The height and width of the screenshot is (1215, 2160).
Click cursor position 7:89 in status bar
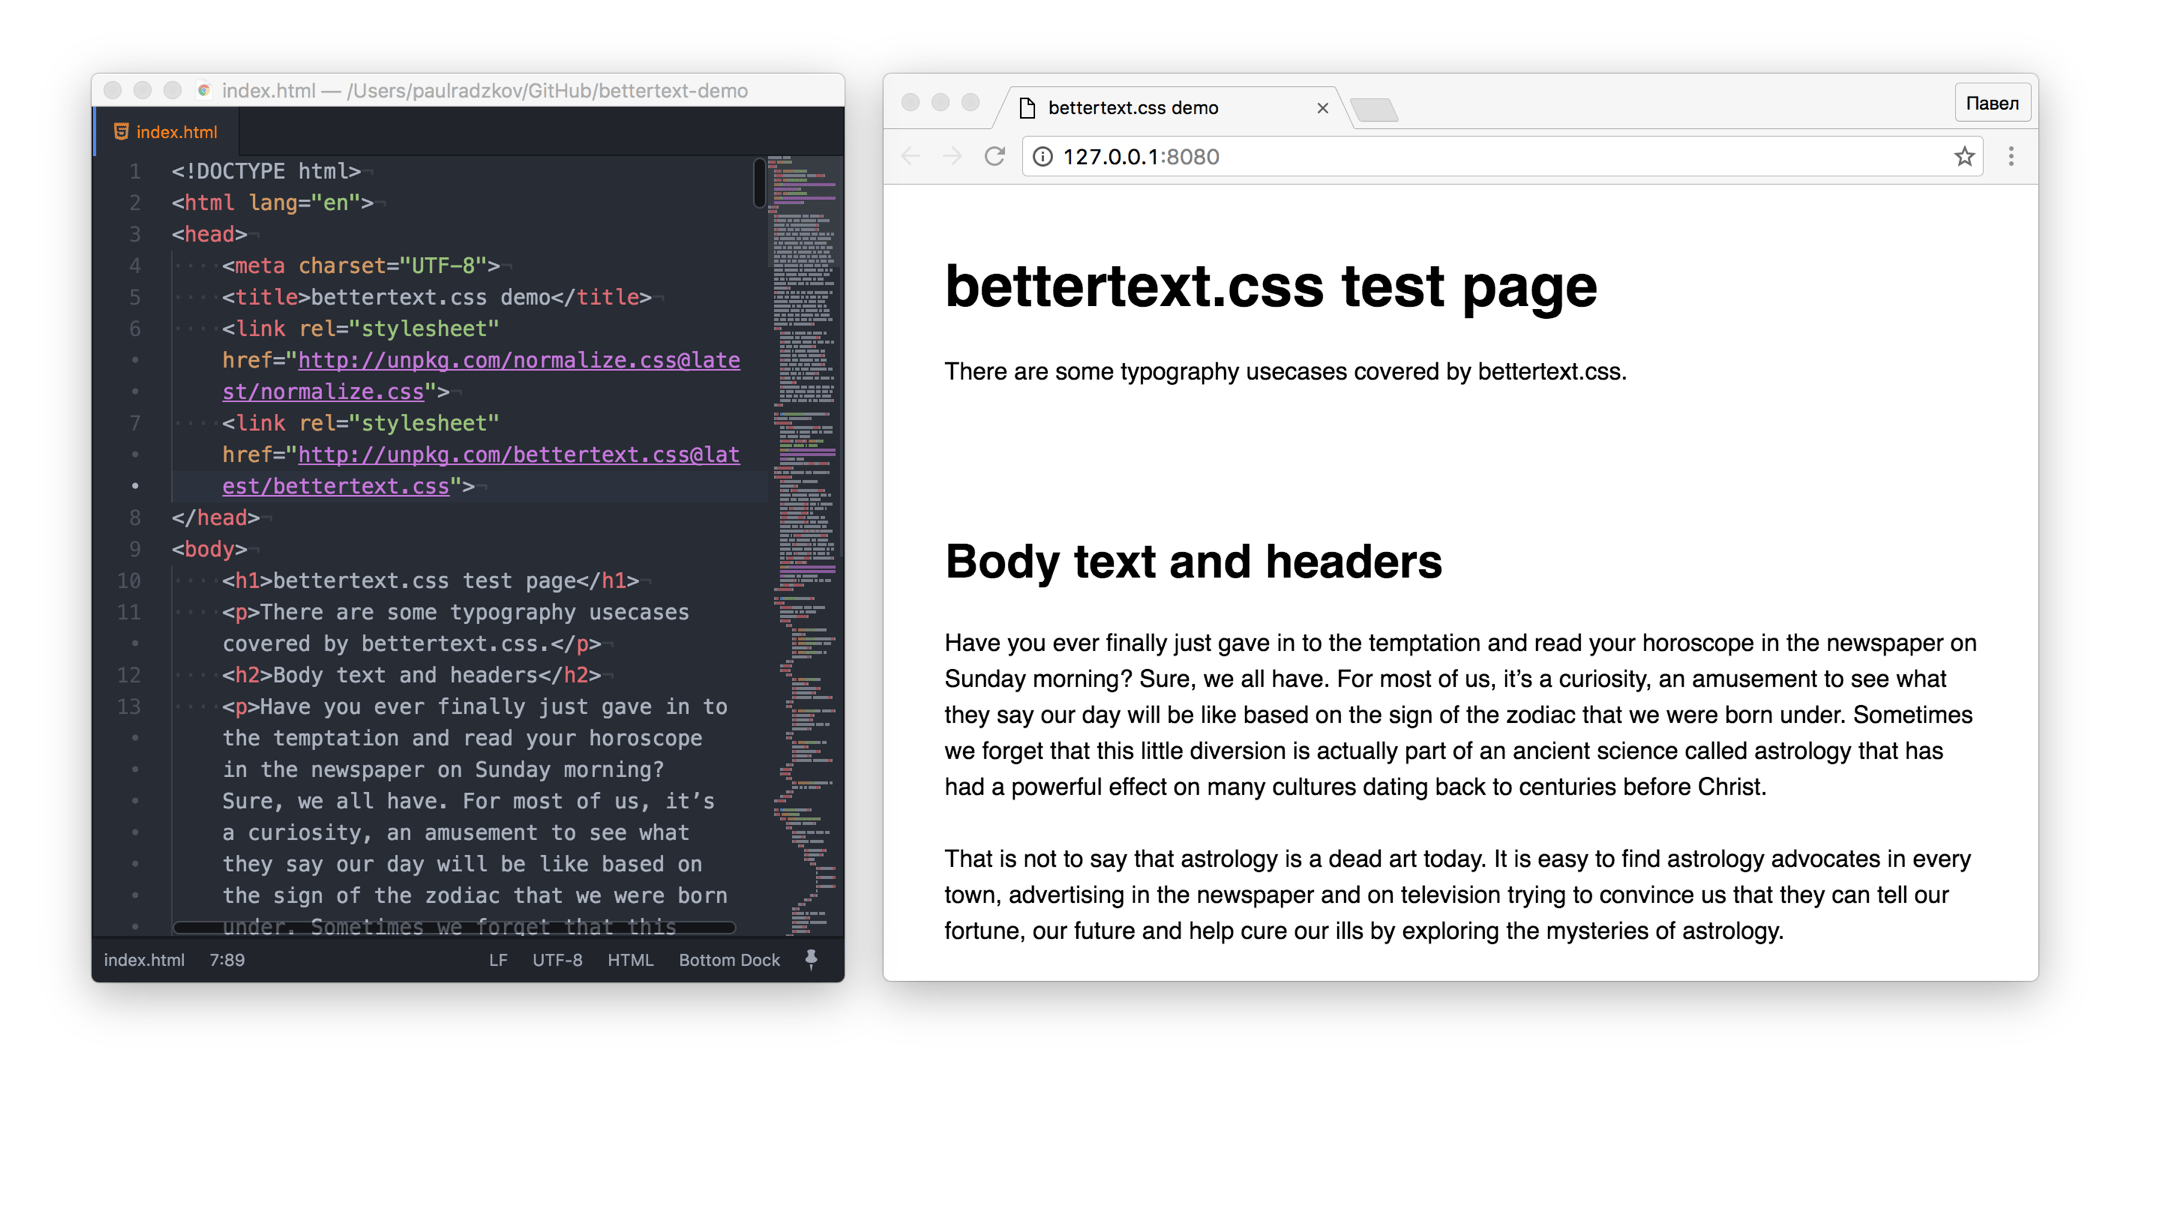(x=227, y=960)
